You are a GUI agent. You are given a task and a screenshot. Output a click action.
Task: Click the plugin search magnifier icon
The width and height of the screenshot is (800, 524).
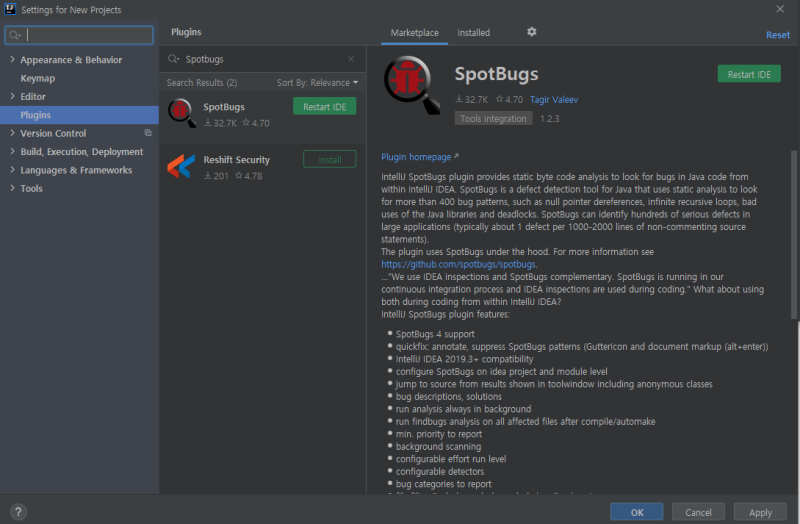point(173,59)
